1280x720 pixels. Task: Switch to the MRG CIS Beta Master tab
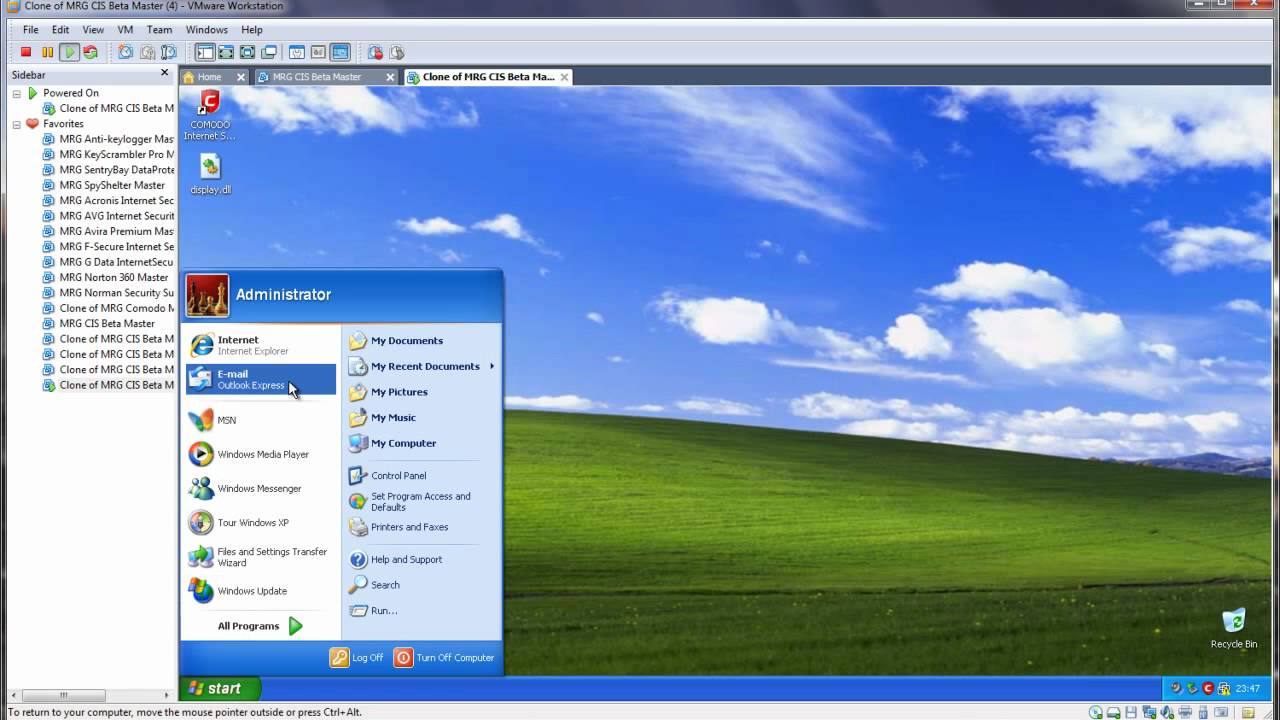317,77
